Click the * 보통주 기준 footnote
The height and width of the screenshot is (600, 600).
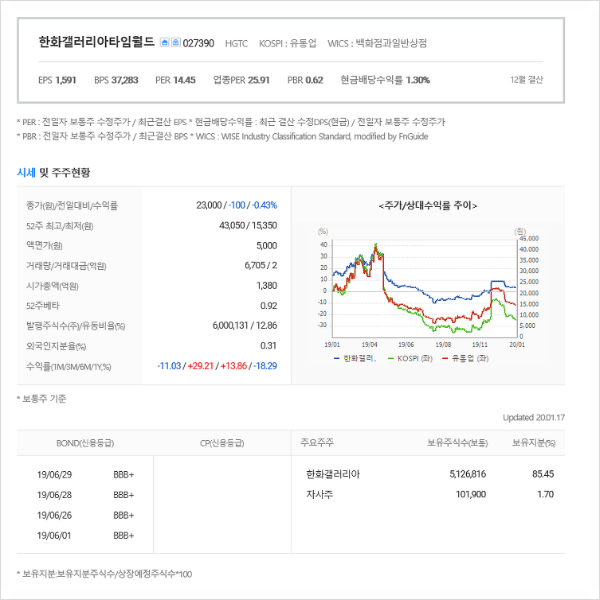41,399
